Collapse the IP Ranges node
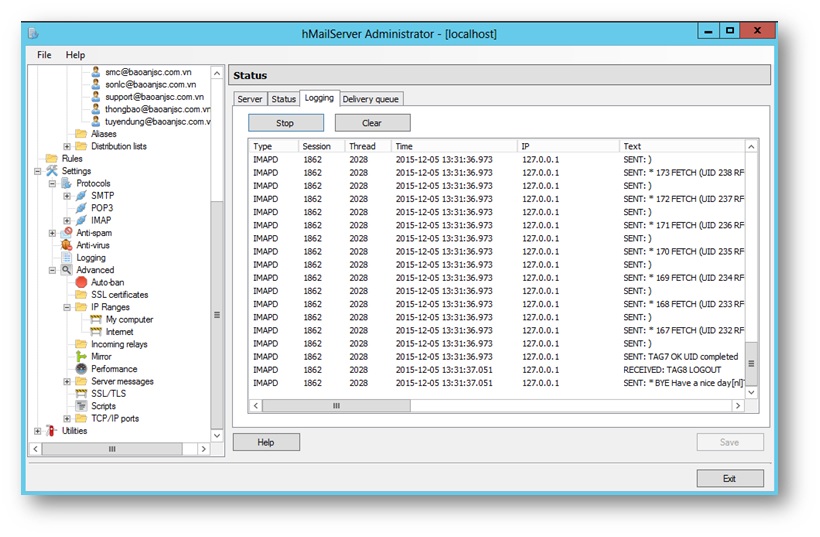820x537 pixels. coord(67,308)
